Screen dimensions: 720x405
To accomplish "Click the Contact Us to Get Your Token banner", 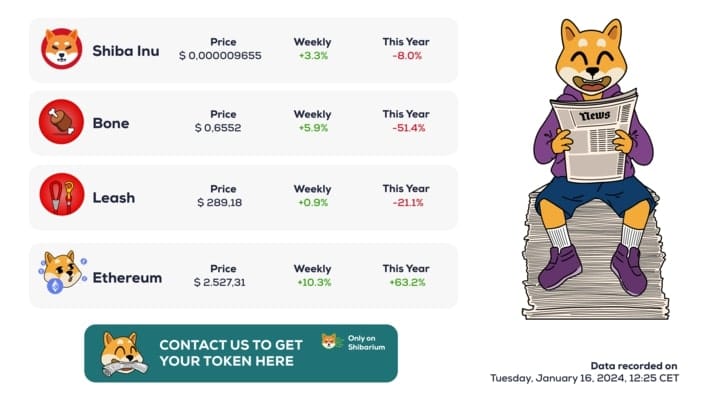I will point(240,353).
